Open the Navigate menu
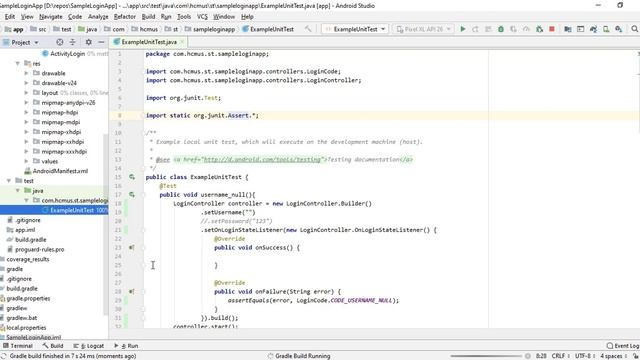The height and width of the screenshot is (360, 640). [x=51, y=17]
